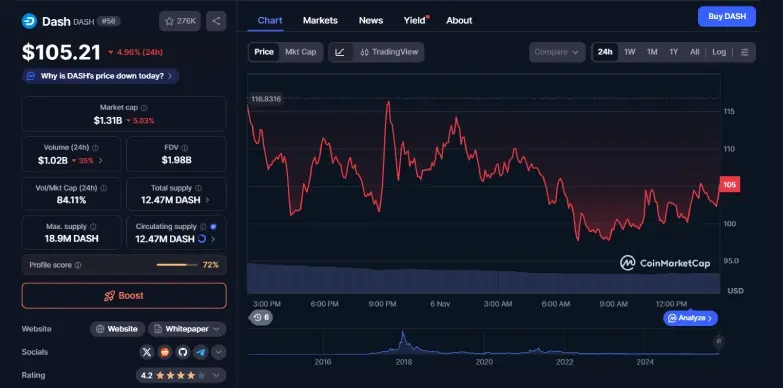
Task: Open the Markets tab
Action: tap(320, 20)
